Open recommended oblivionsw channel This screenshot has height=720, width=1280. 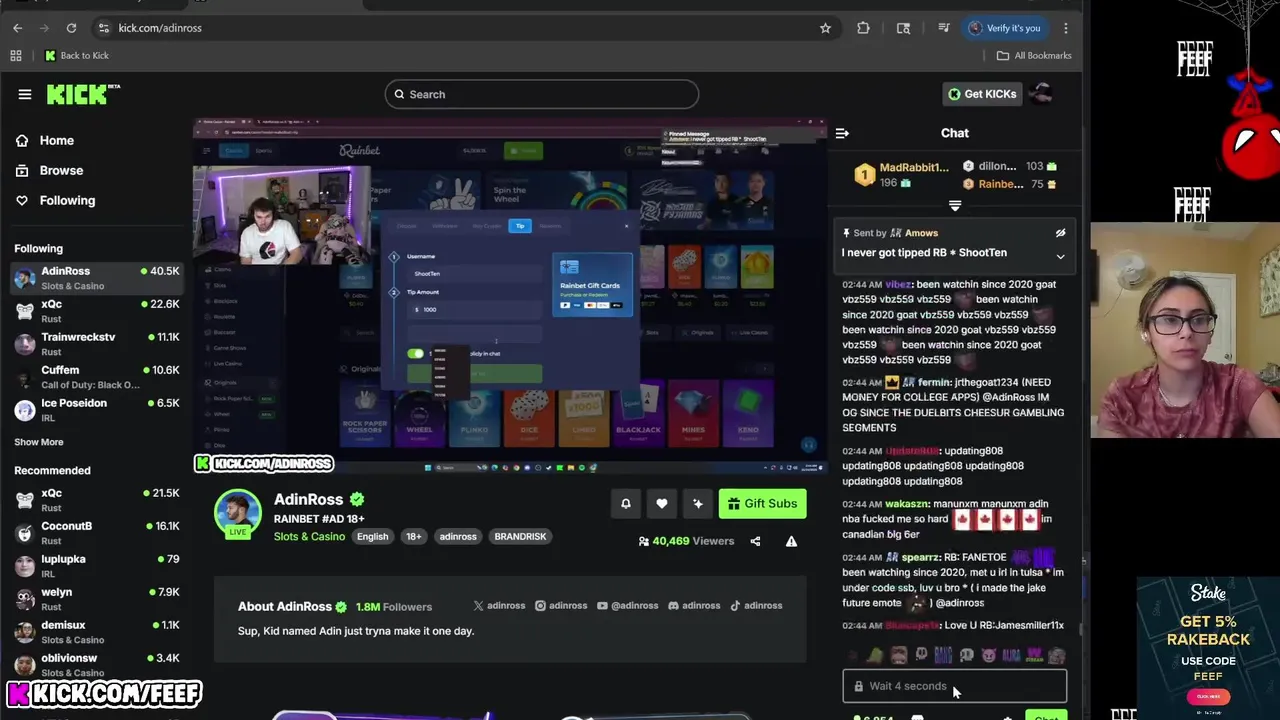(x=96, y=665)
